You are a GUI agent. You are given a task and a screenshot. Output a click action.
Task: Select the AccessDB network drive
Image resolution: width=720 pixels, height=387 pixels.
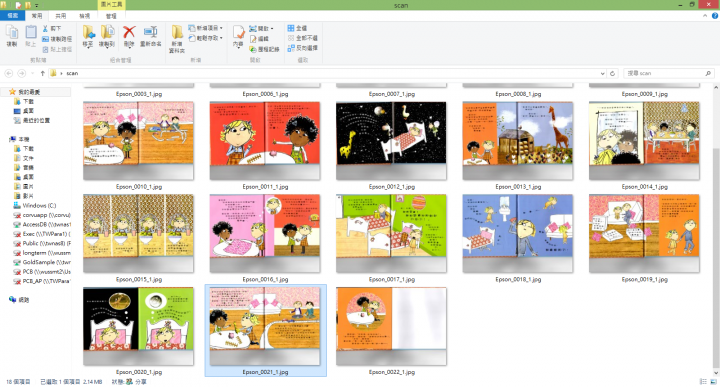click(x=42, y=224)
